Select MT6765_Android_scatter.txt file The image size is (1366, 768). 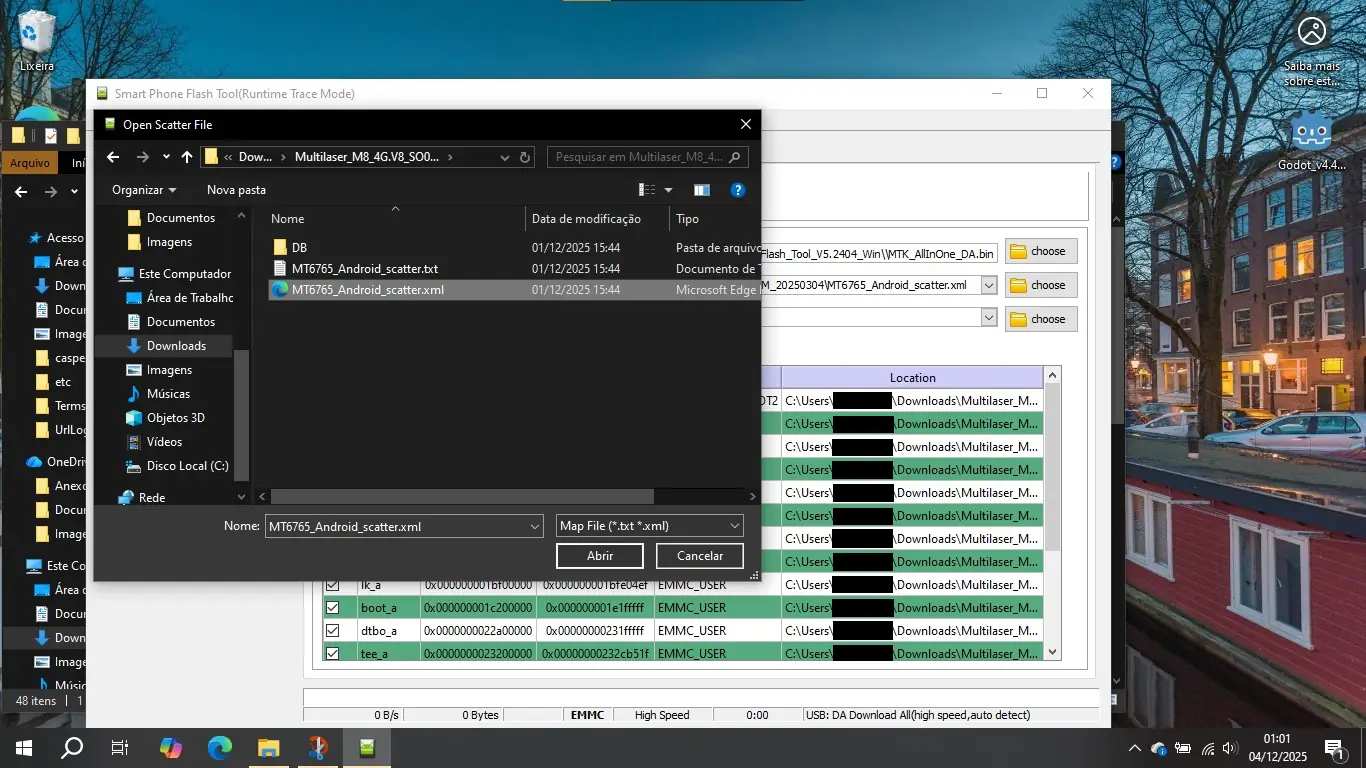364,269
